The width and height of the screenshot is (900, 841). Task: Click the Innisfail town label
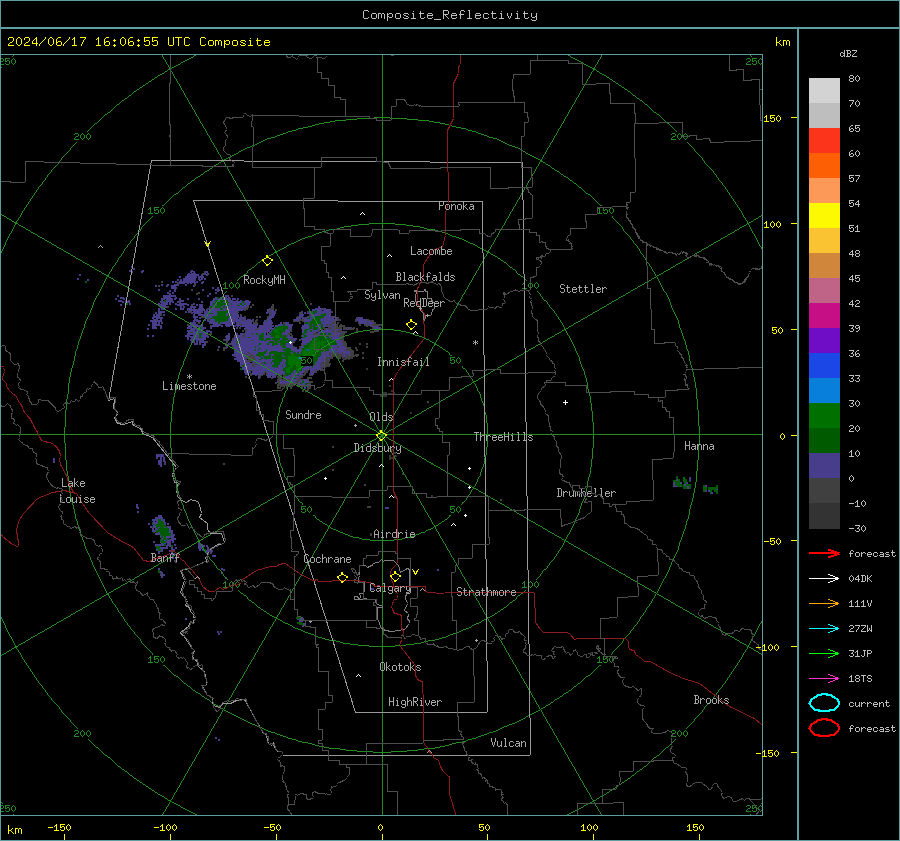(x=403, y=362)
